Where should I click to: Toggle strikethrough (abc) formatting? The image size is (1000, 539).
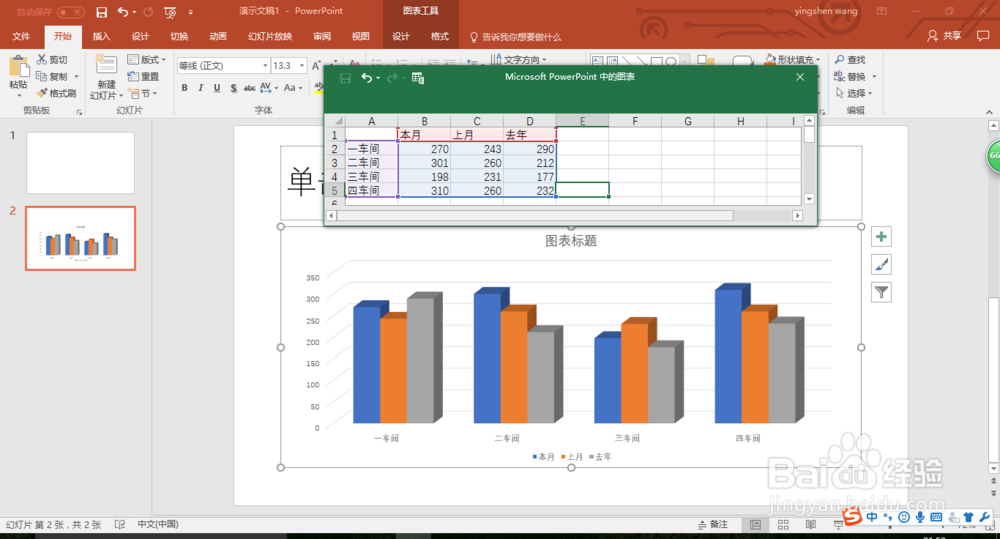(x=249, y=88)
